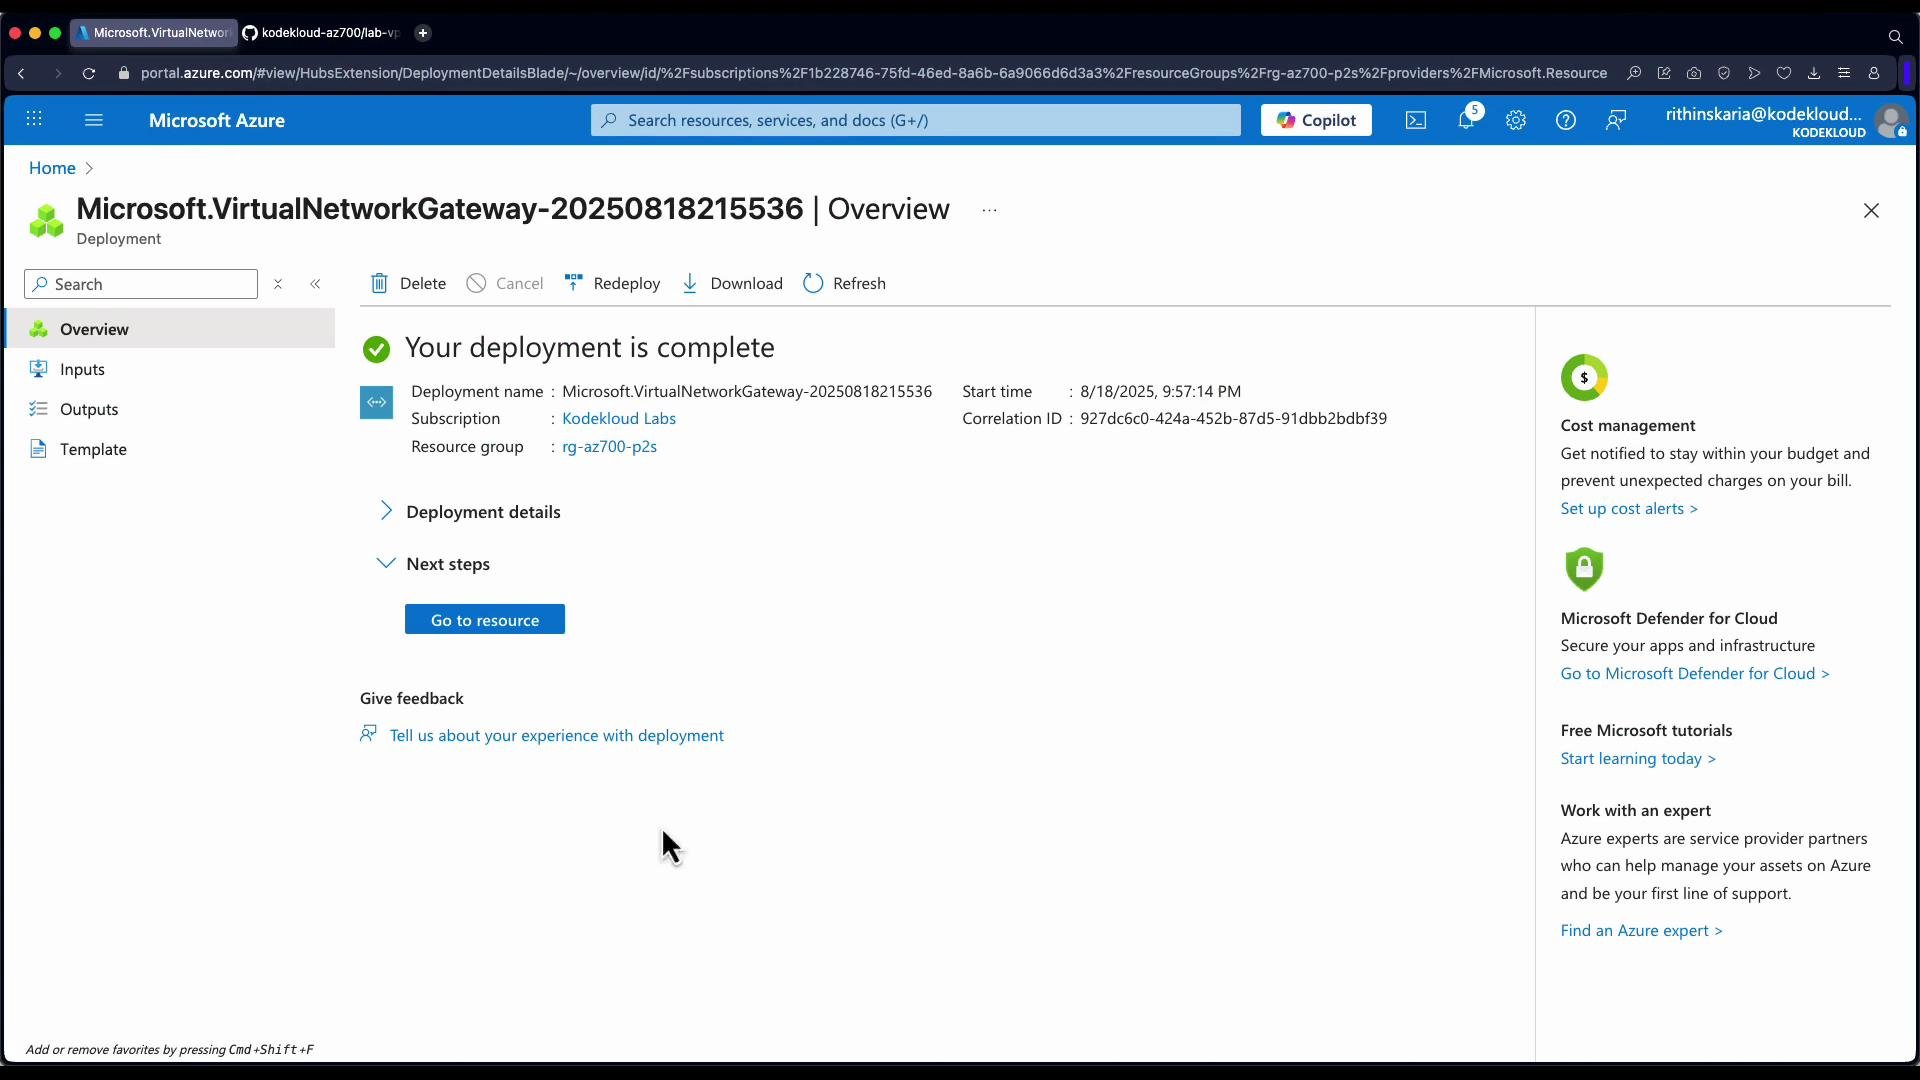Screen dimensions: 1920x1080
Task: Click the browser heart favorites icon
Action: click(1784, 73)
